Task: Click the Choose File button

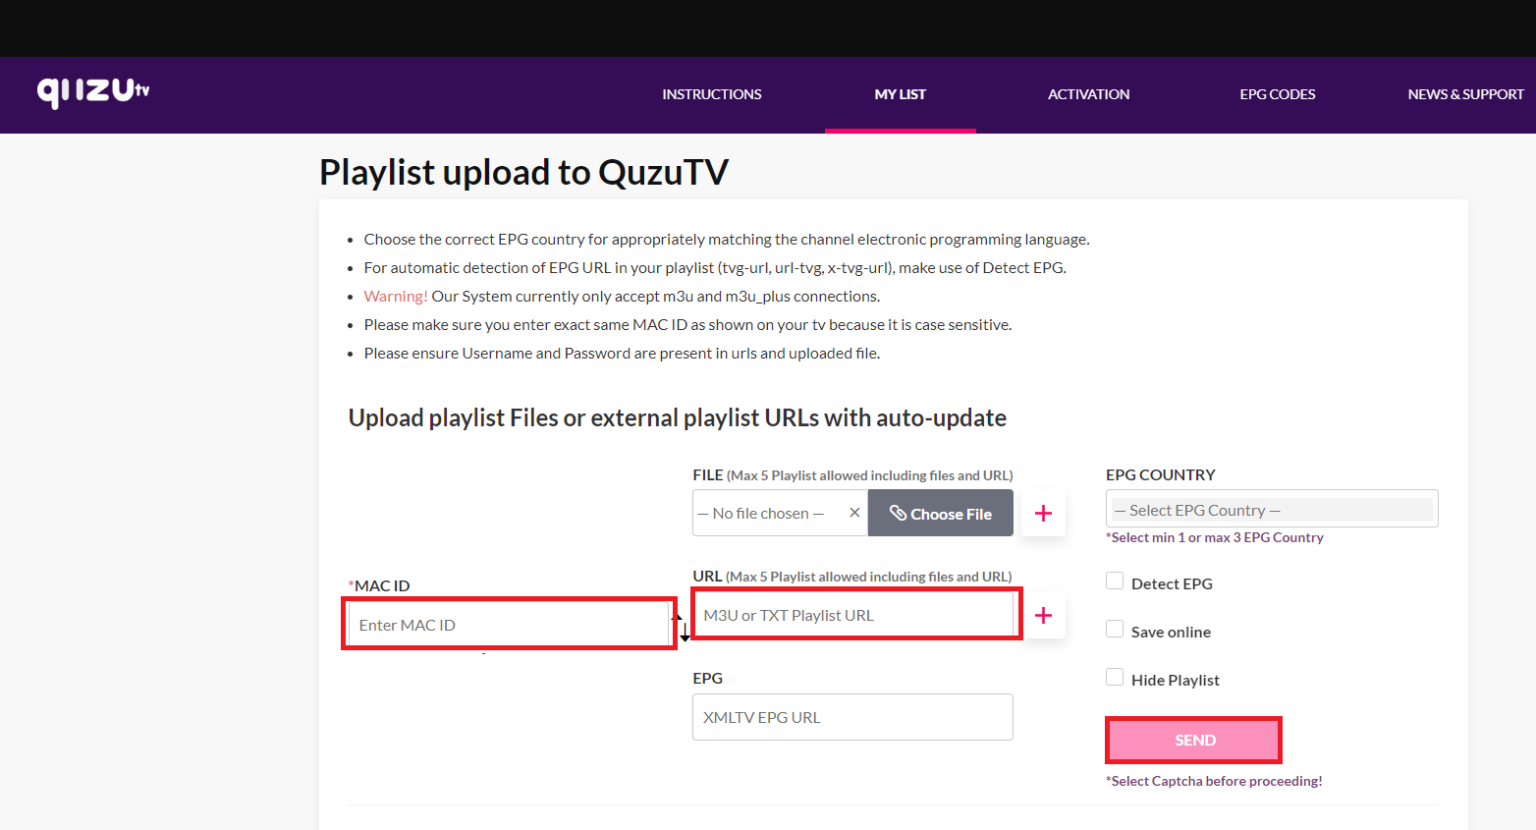Action: [940, 513]
